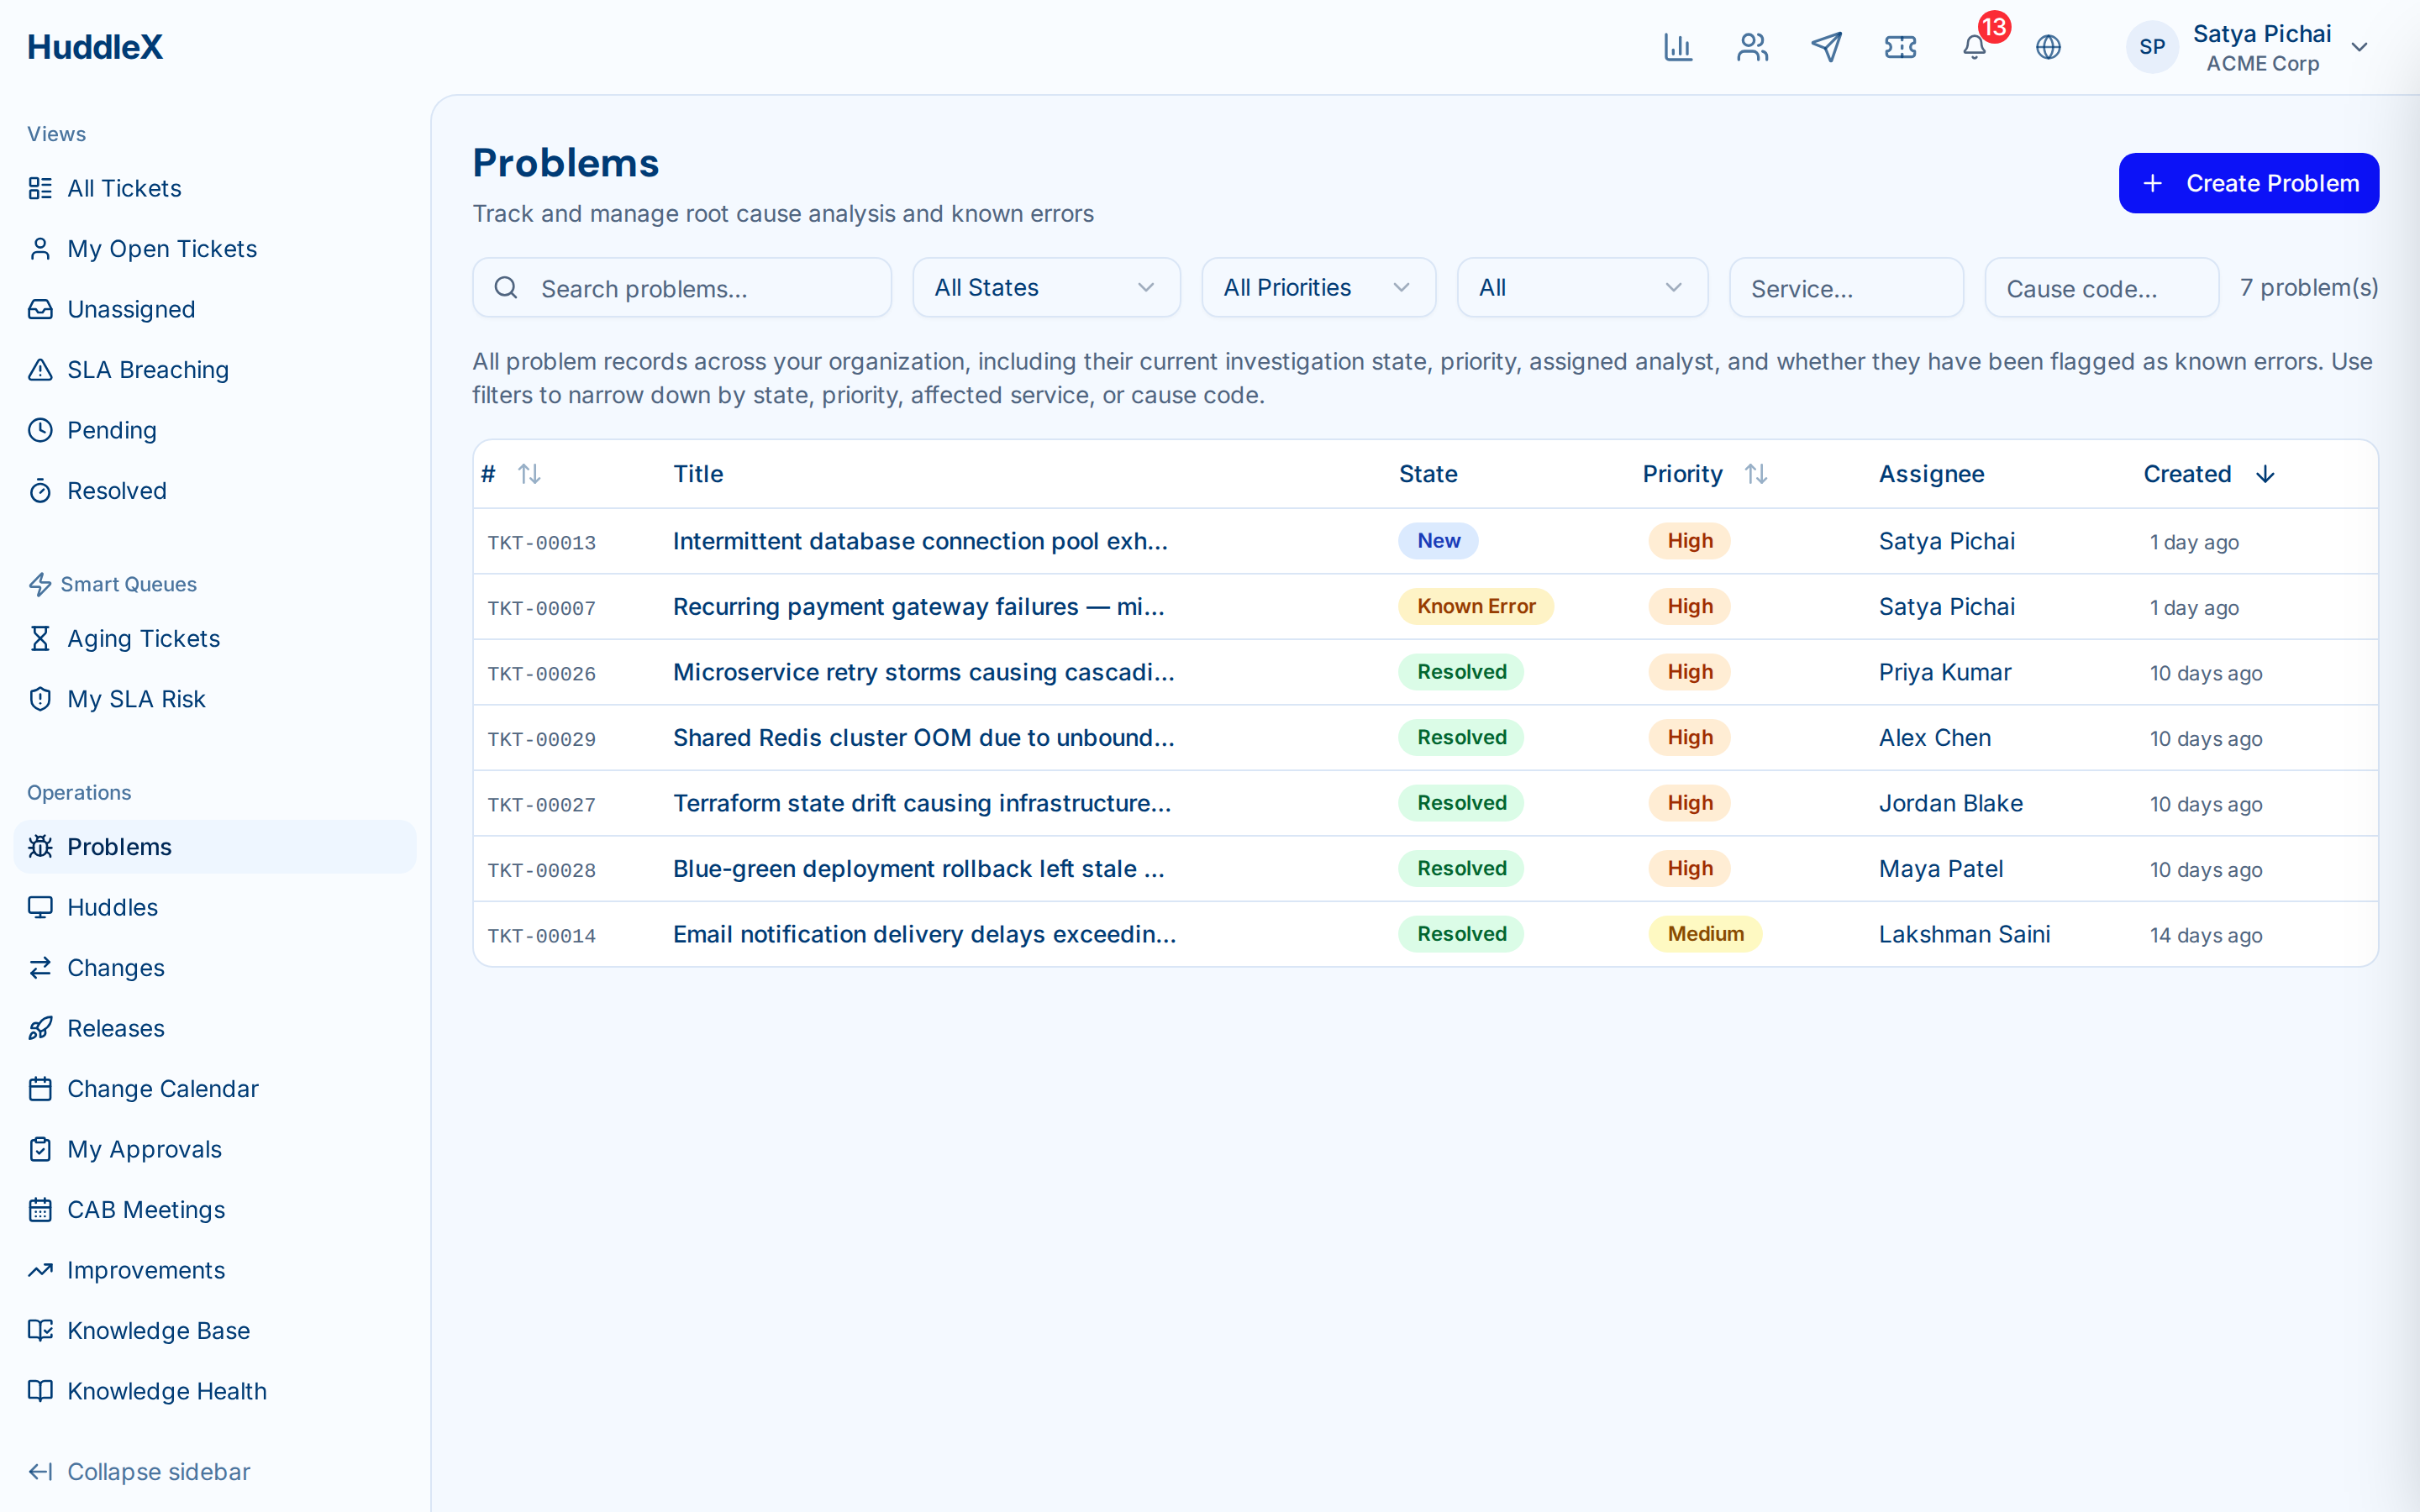The height and width of the screenshot is (1512, 2420).
Task: Open the All filter dropdown
Action: click(1581, 288)
